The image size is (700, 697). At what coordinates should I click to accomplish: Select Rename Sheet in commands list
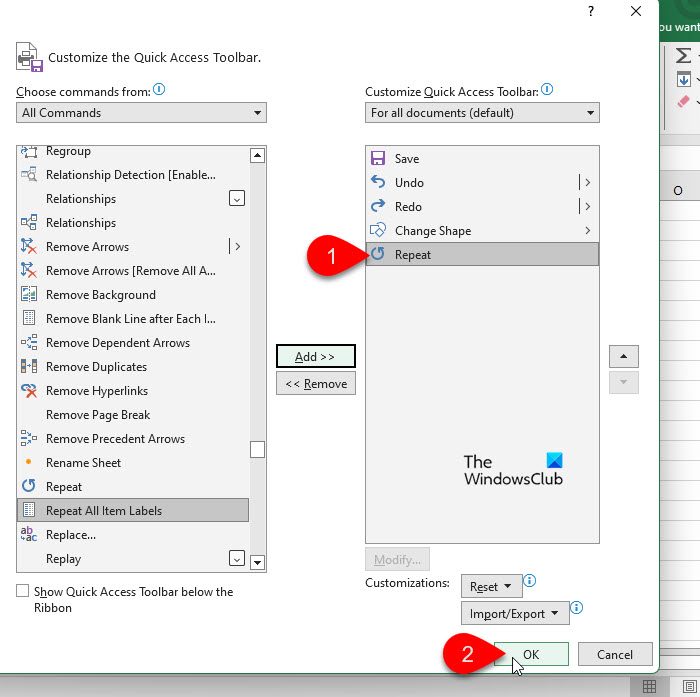tap(84, 463)
